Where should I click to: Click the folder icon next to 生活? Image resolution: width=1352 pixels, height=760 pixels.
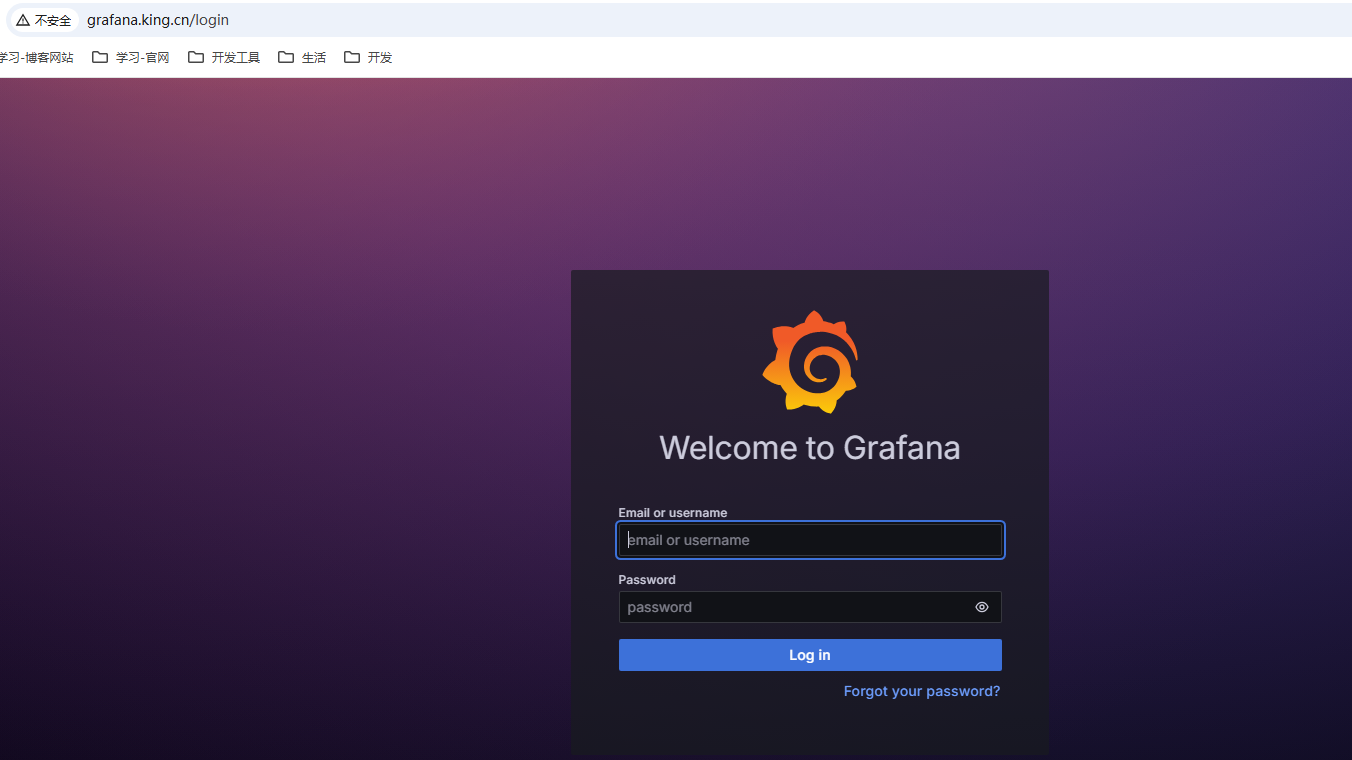pos(286,57)
